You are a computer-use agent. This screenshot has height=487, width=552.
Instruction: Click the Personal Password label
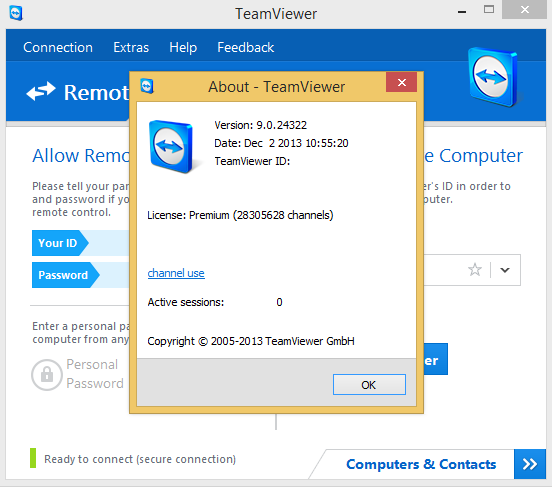pyautogui.click(x=95, y=374)
